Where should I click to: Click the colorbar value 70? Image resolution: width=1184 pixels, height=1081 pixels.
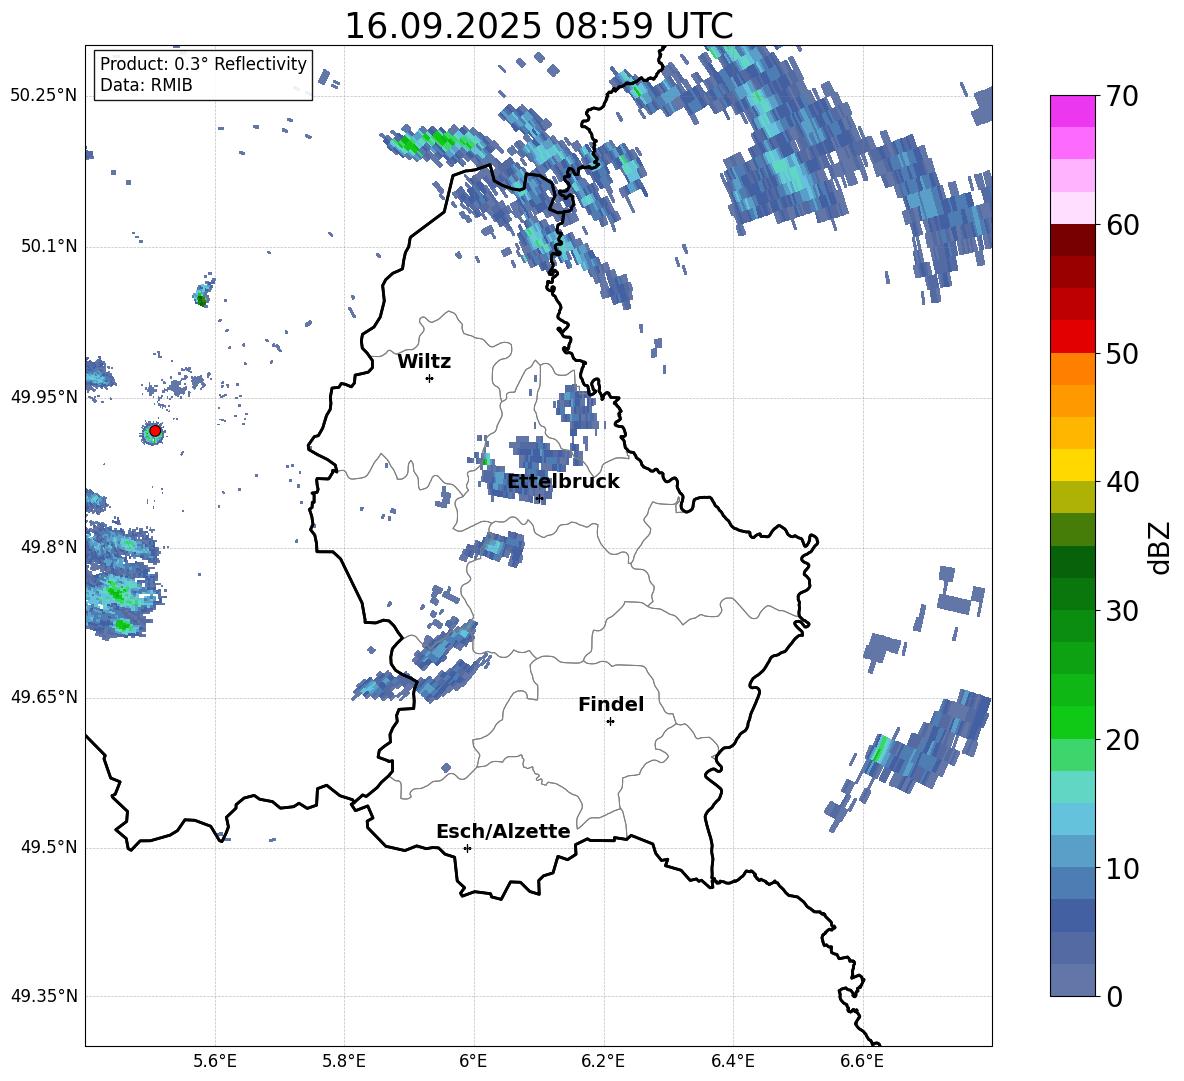pos(1122,97)
